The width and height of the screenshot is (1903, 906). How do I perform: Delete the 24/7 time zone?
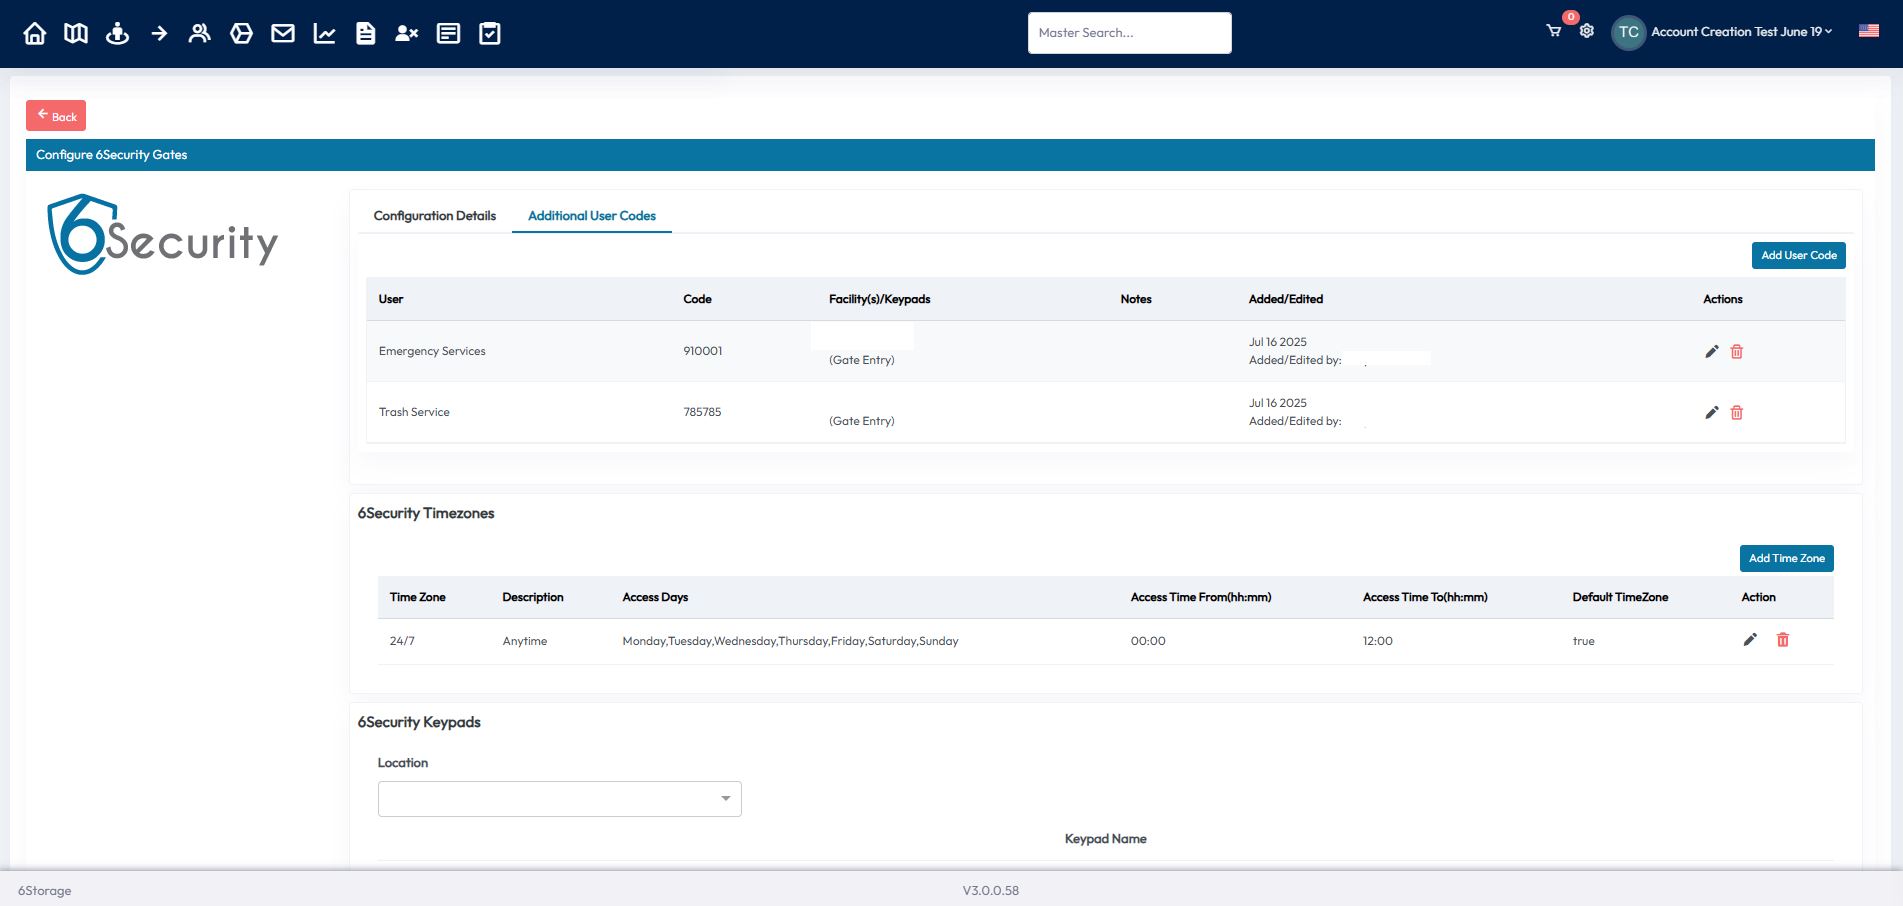click(1783, 640)
